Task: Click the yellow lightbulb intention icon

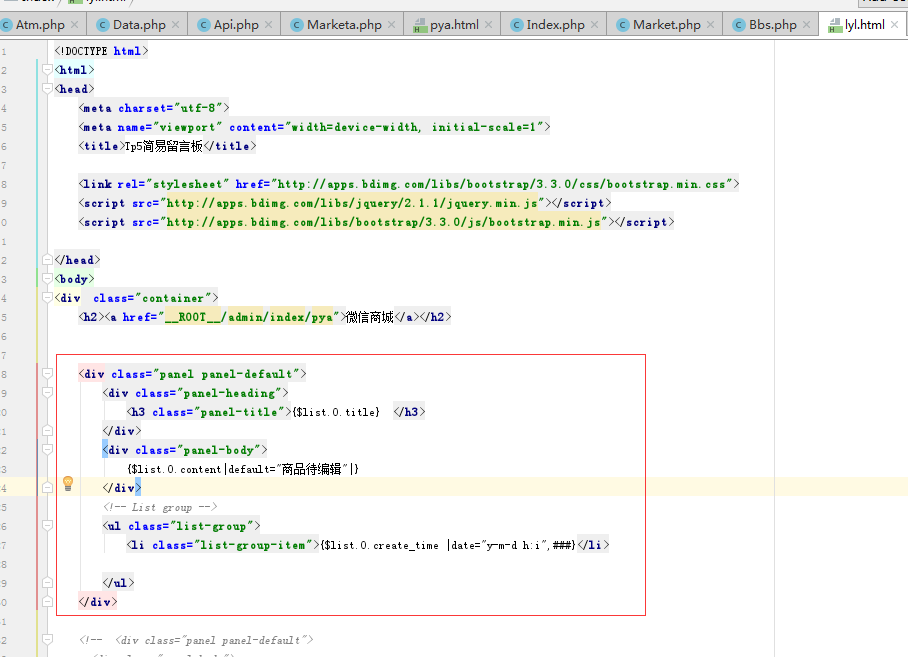Action: (x=68, y=483)
